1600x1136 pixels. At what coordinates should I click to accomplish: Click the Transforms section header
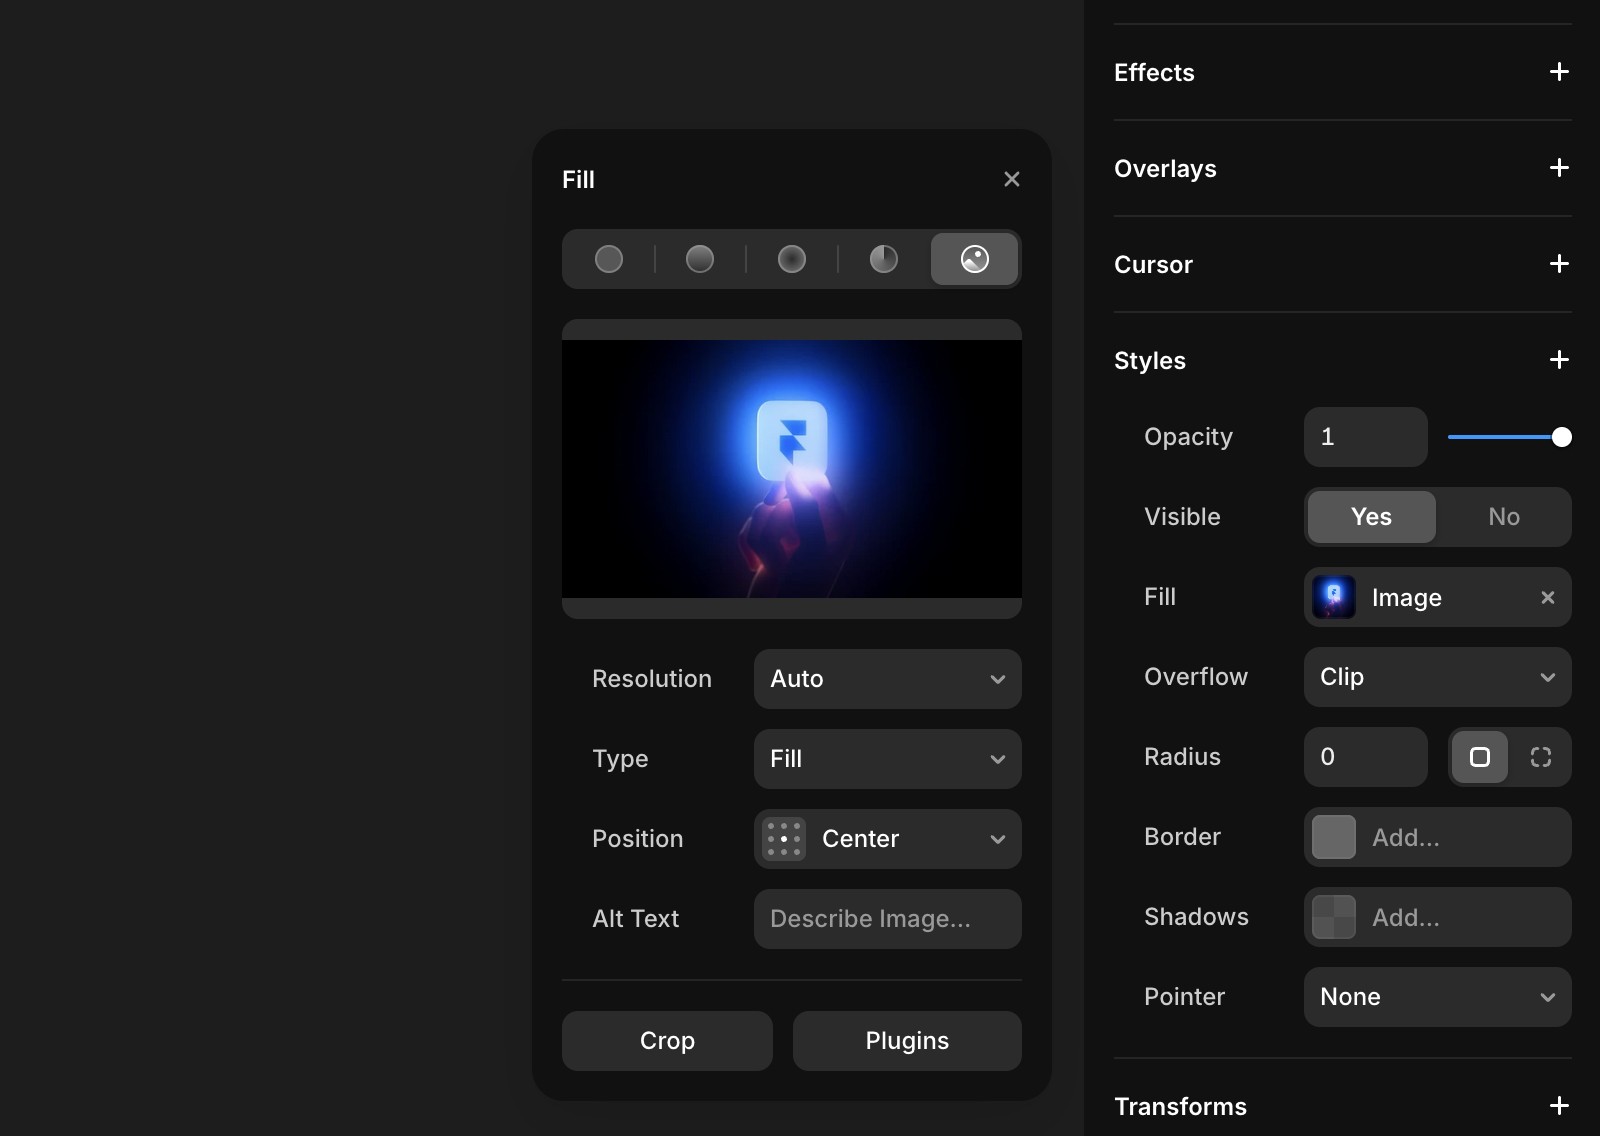point(1180,1106)
